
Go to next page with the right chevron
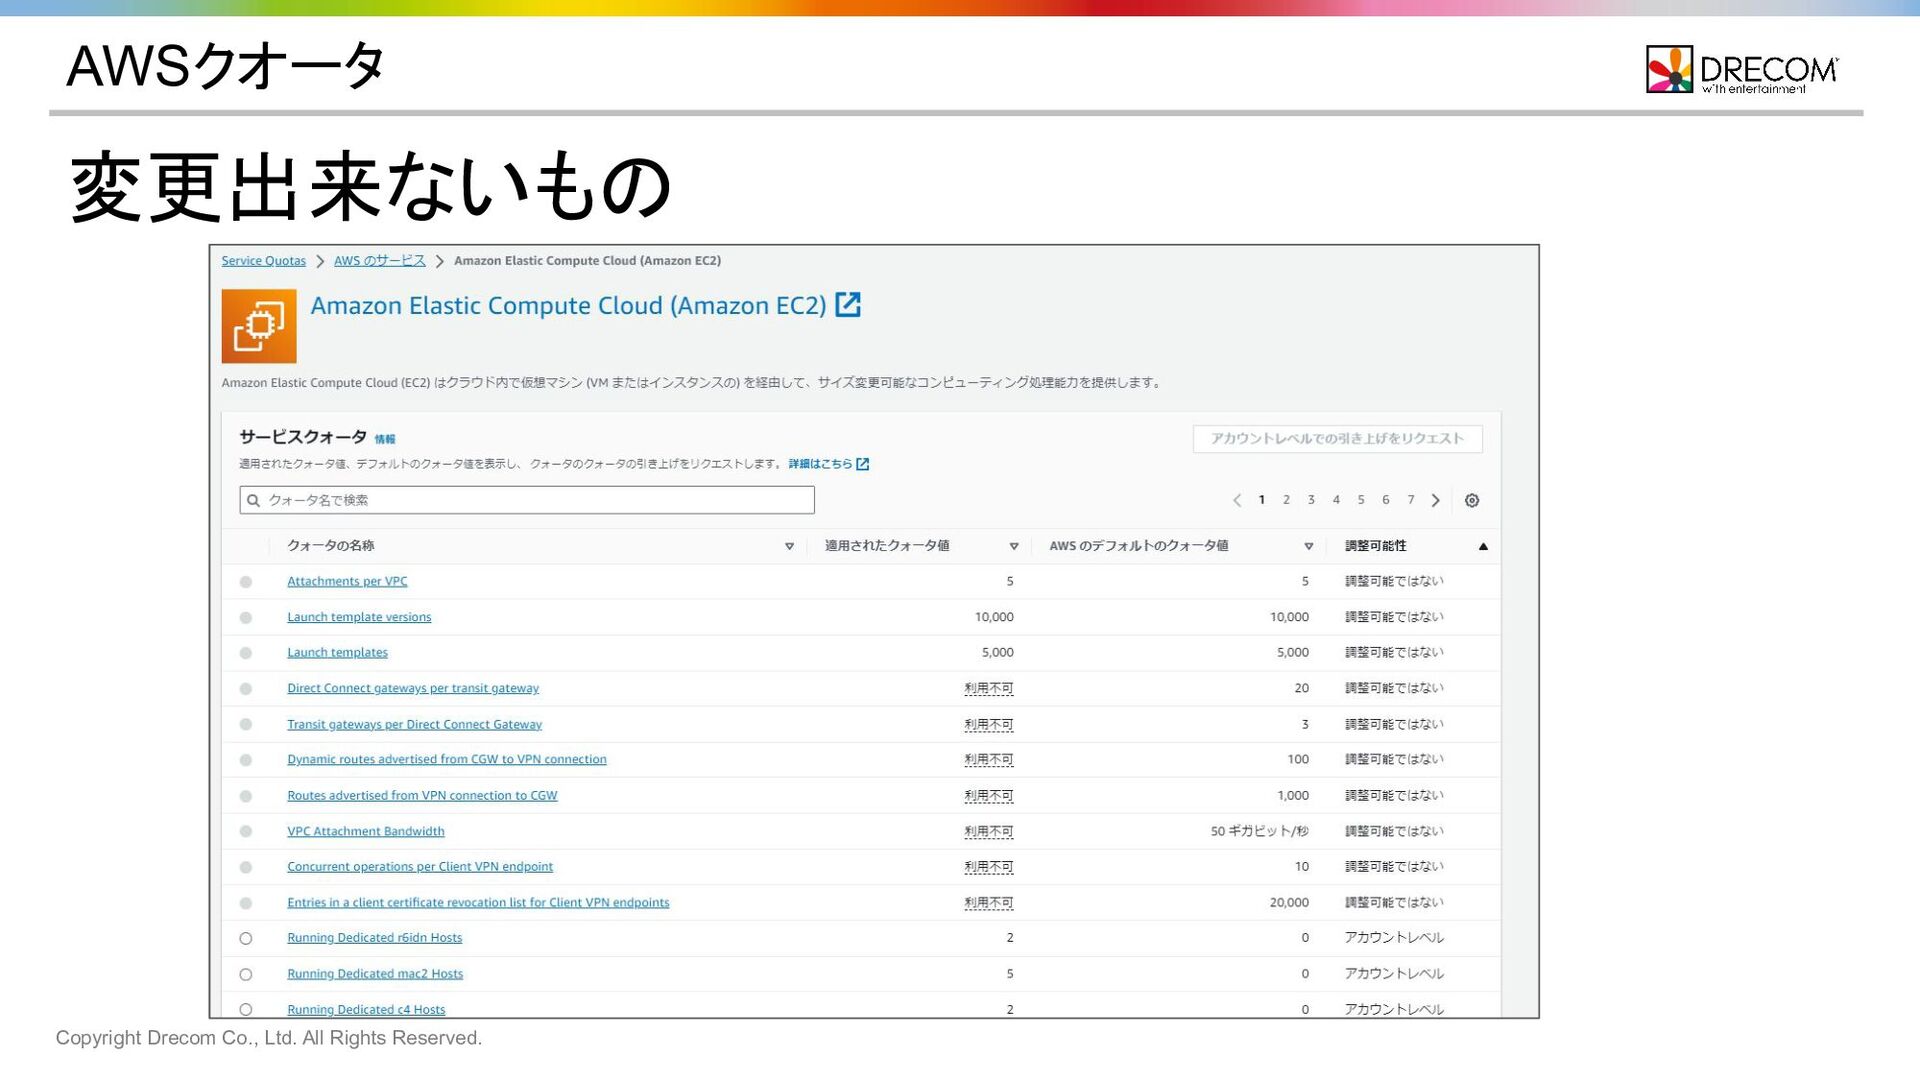pos(1436,500)
